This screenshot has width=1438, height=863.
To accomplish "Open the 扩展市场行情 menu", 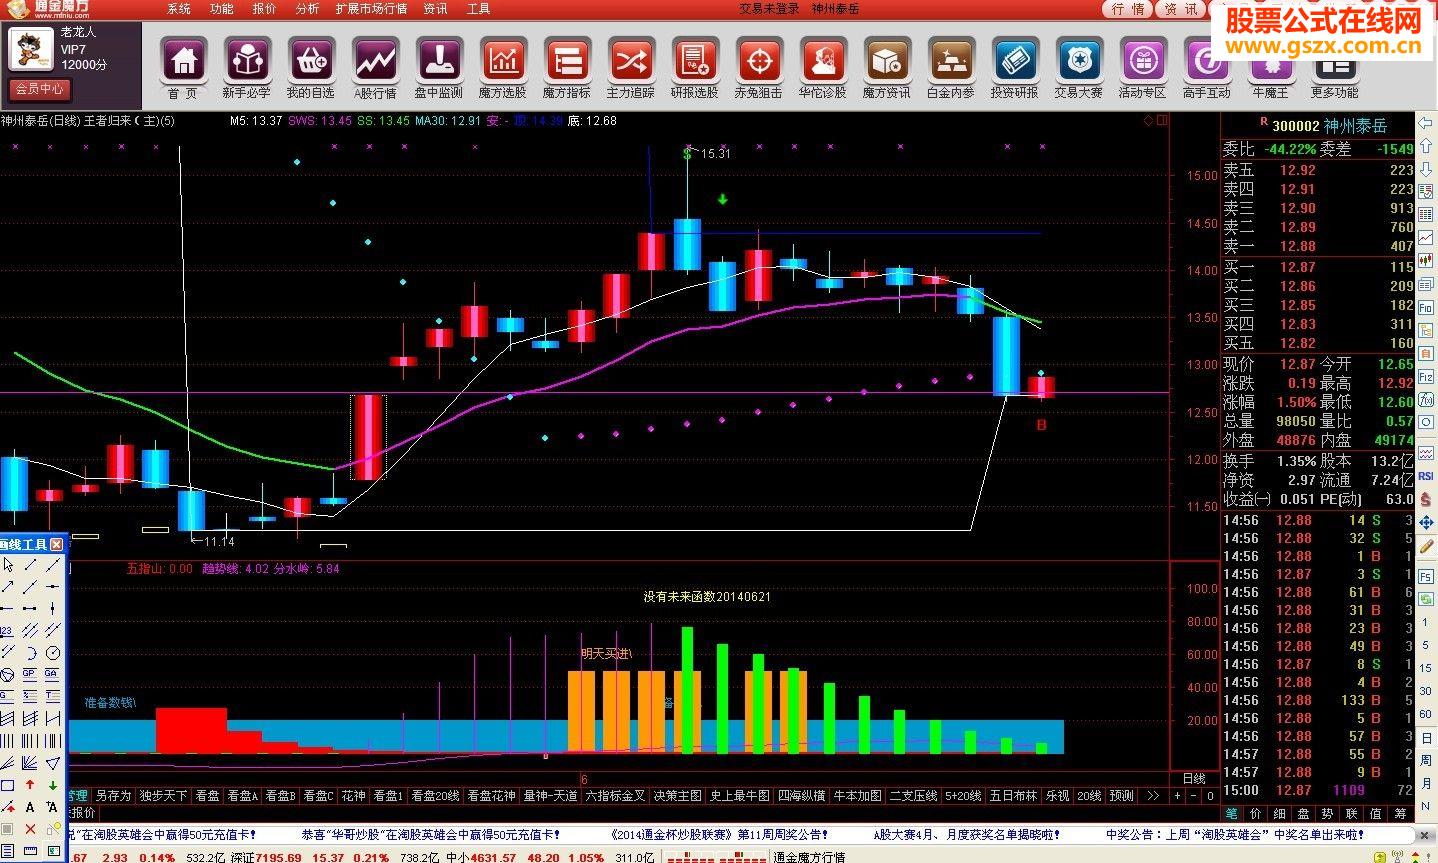I will click(x=372, y=8).
